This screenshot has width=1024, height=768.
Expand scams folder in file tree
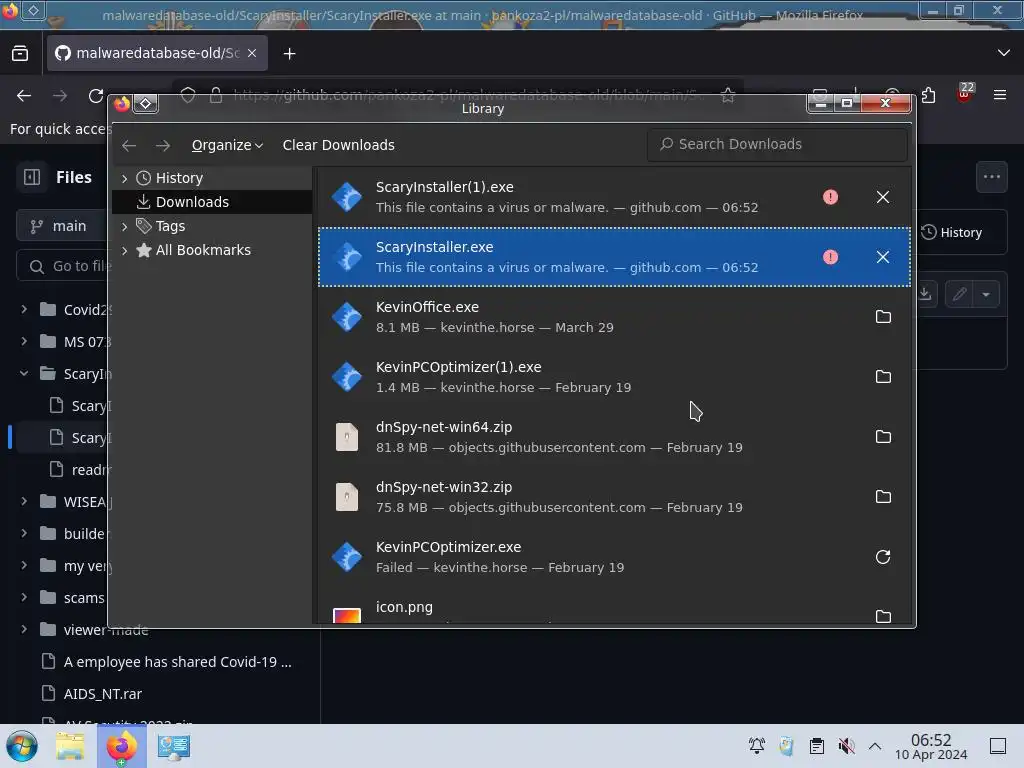(x=24, y=598)
